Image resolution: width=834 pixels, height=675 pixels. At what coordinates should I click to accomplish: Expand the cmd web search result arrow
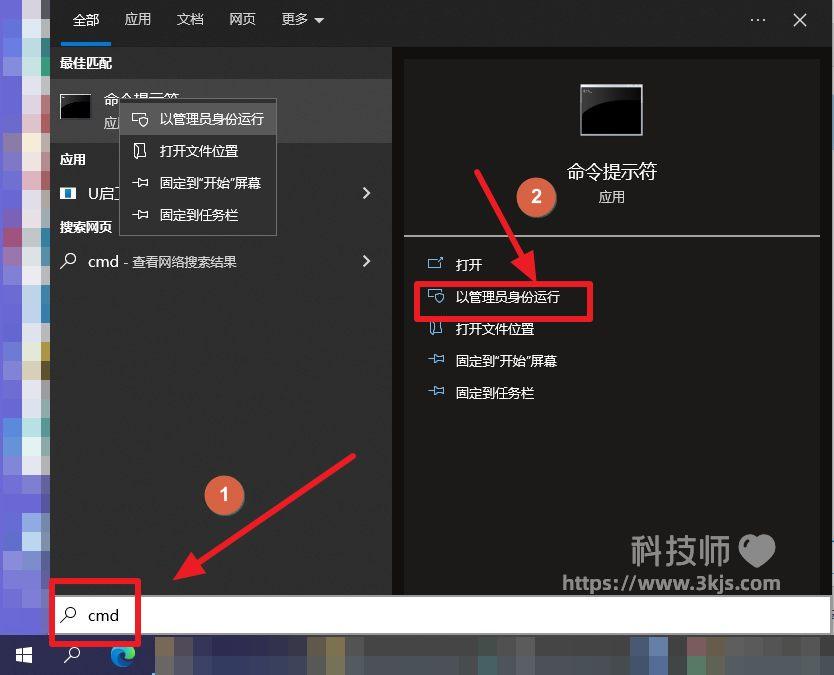point(366,261)
